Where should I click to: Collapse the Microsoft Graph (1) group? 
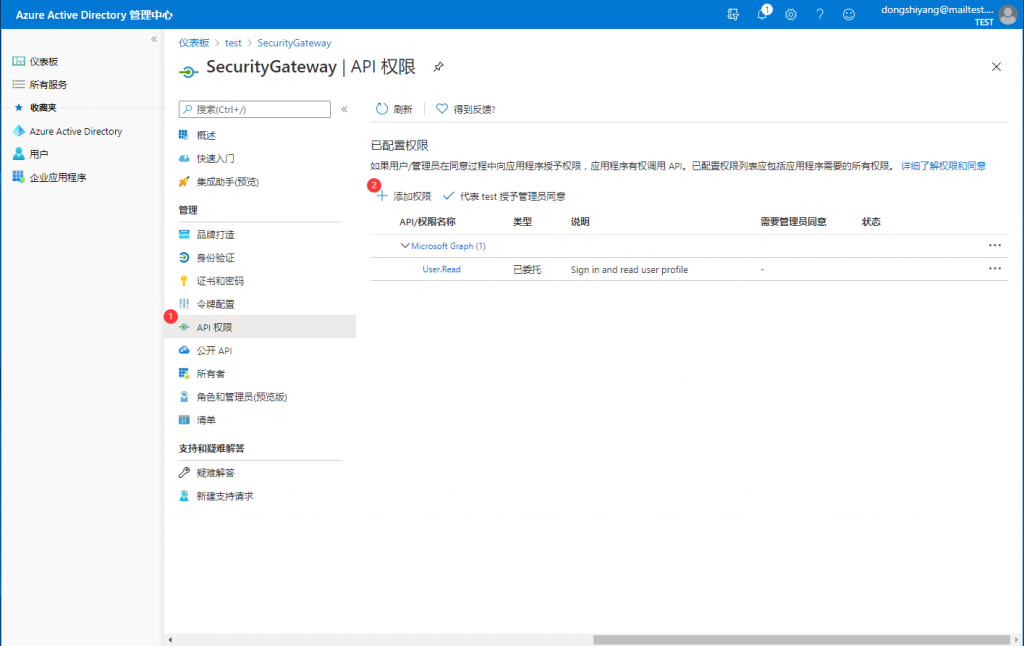(x=404, y=246)
